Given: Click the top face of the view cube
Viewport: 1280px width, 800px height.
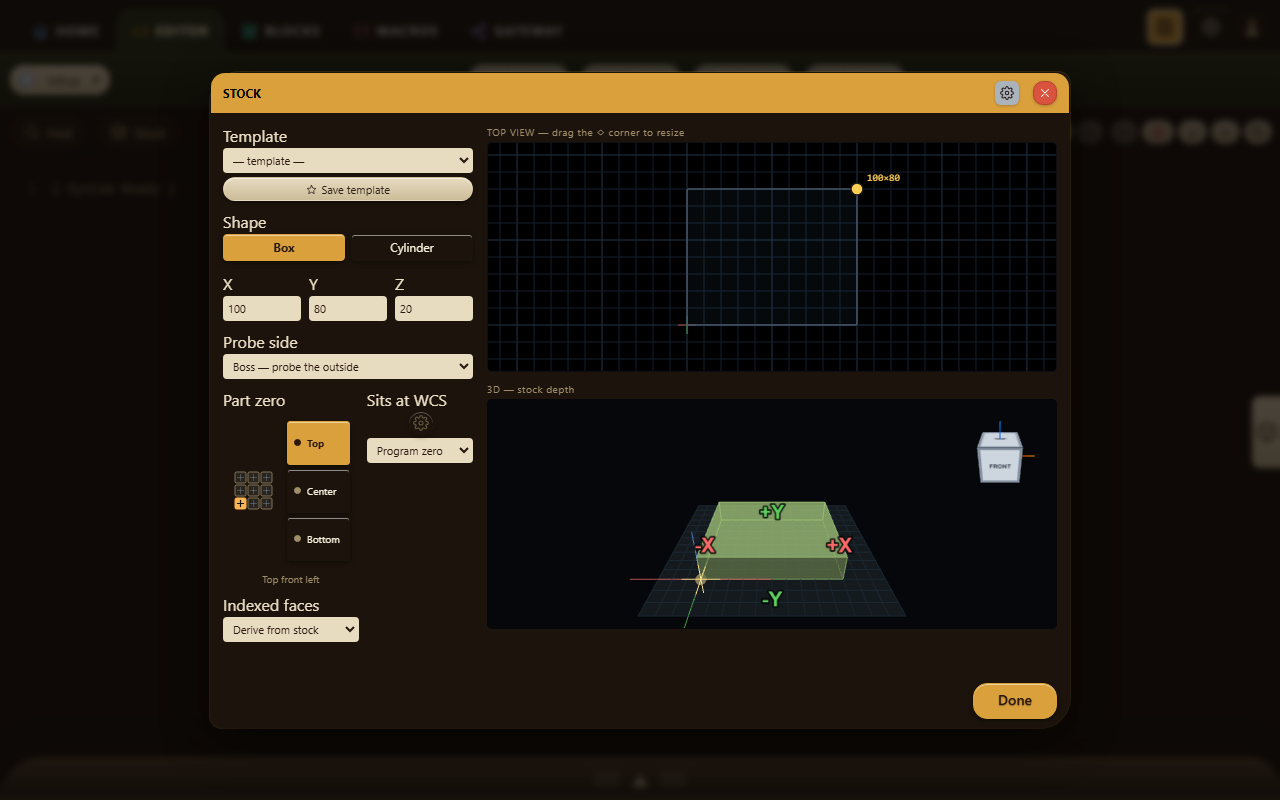Looking at the screenshot, I should point(1000,440).
